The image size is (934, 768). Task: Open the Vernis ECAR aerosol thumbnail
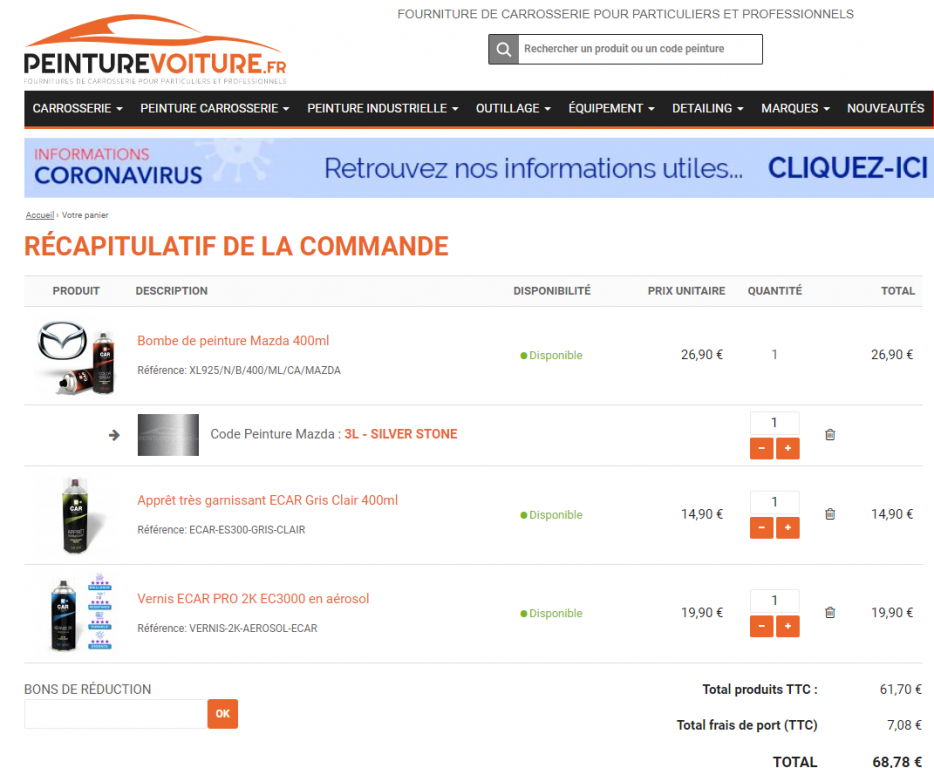[80, 614]
